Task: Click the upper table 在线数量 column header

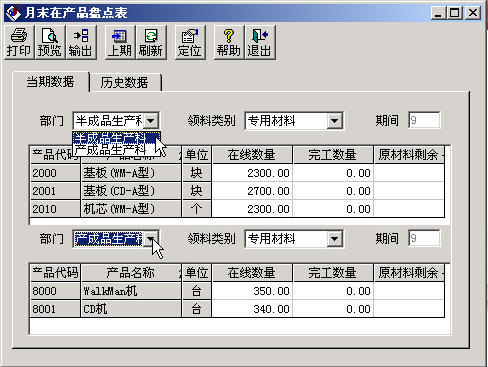Action: click(x=252, y=155)
